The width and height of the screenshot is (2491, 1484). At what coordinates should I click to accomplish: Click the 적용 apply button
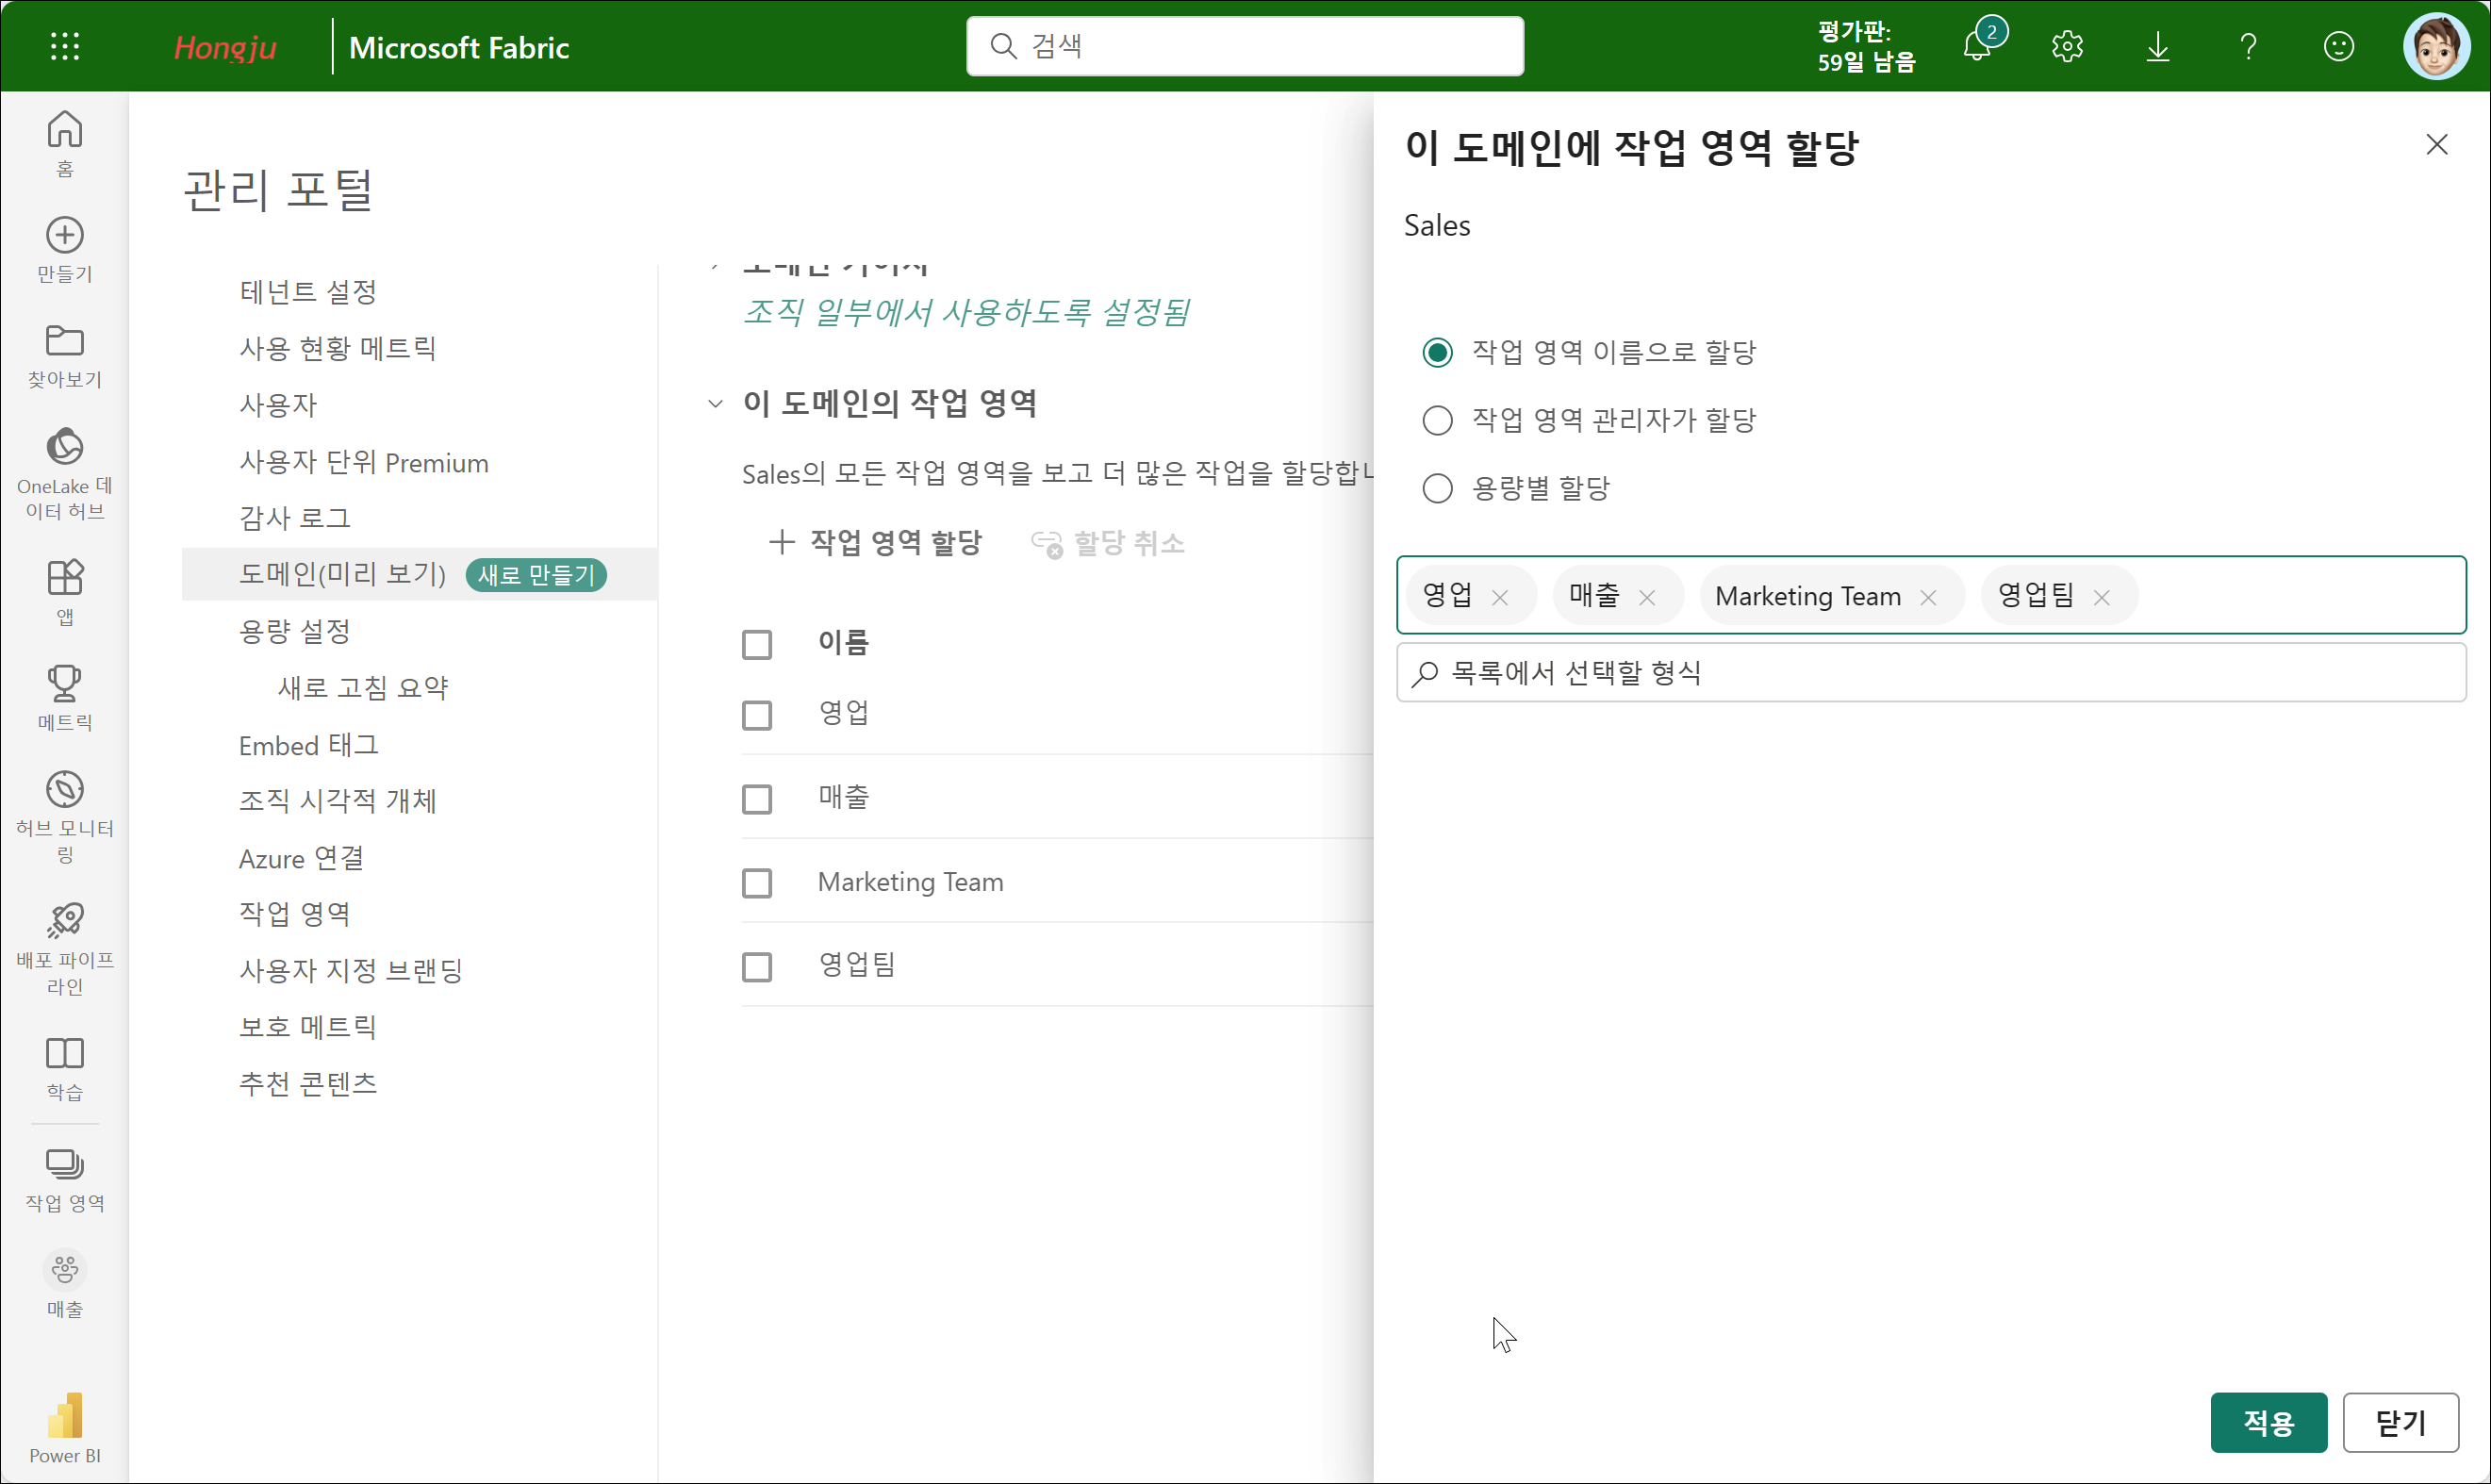pos(2268,1422)
